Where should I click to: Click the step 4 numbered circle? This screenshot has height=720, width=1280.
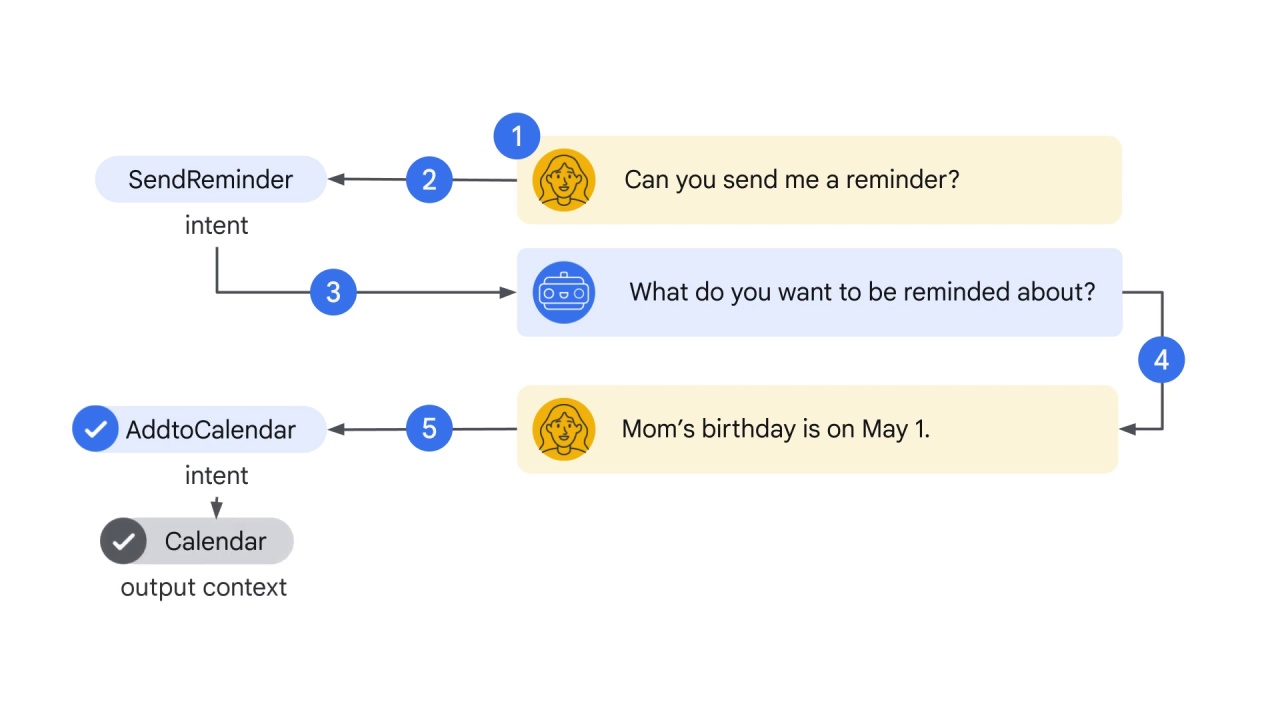(x=1161, y=360)
